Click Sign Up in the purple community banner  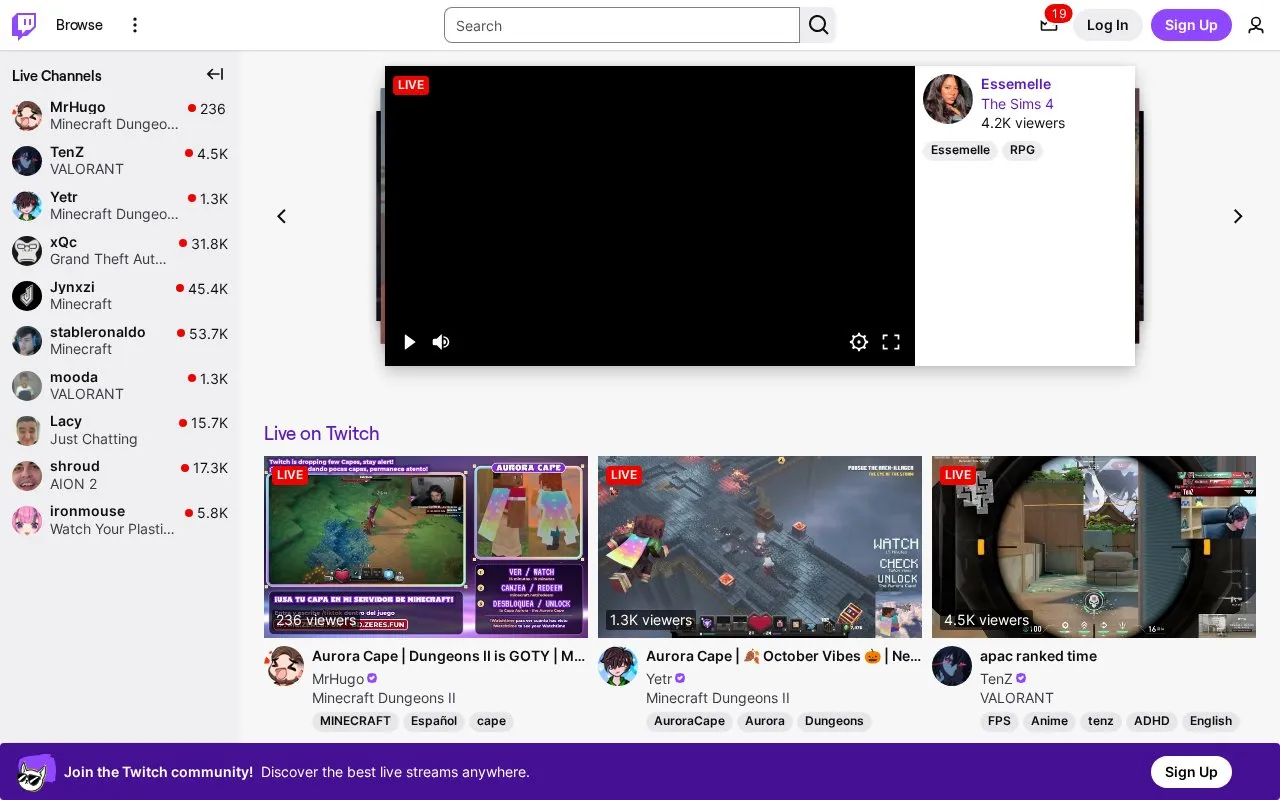(x=1191, y=772)
